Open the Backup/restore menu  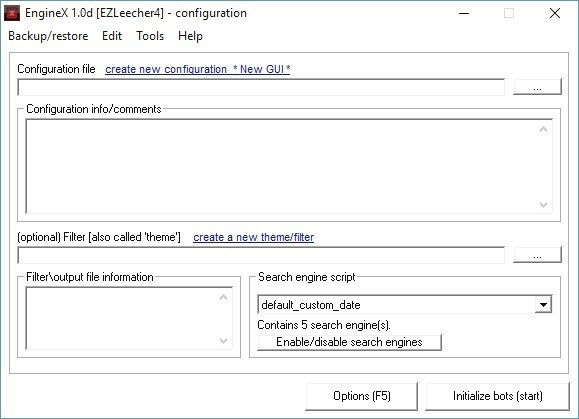(x=48, y=36)
